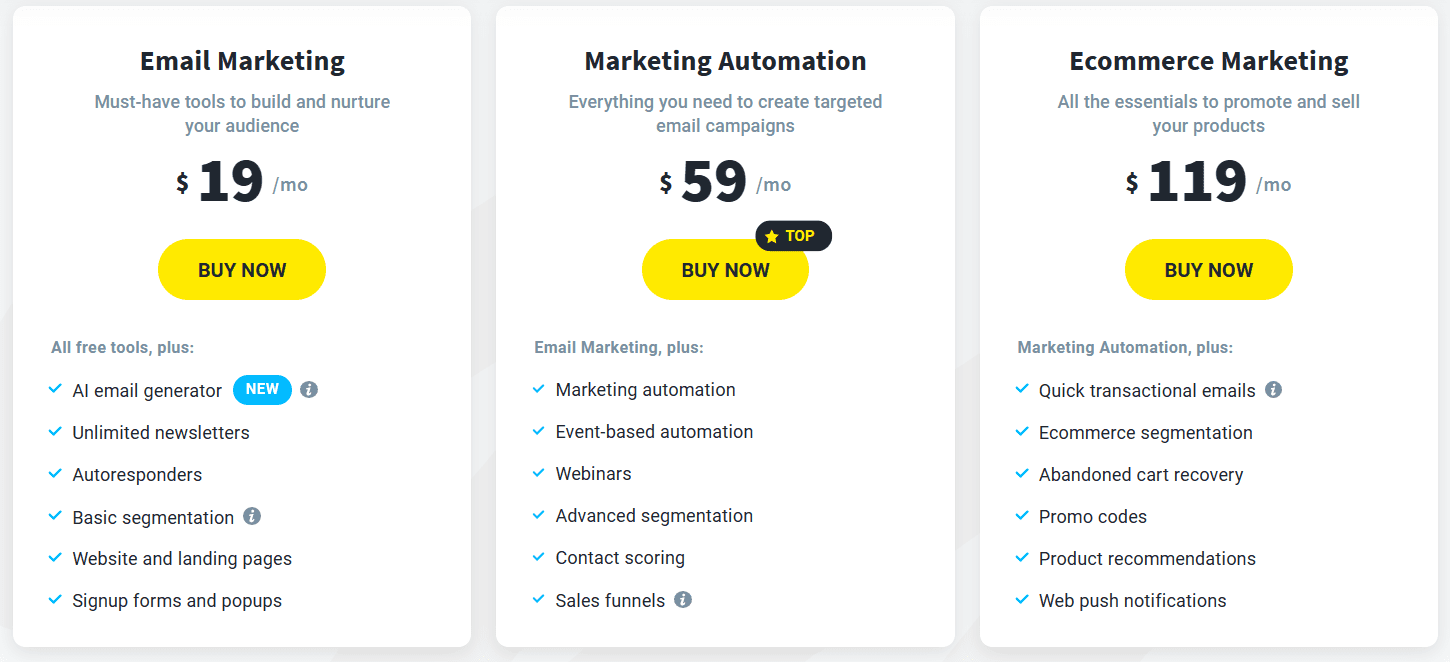Image resolution: width=1450 pixels, height=662 pixels.
Task: Click BUY NOW under Marketing Automation
Action: coord(725,269)
